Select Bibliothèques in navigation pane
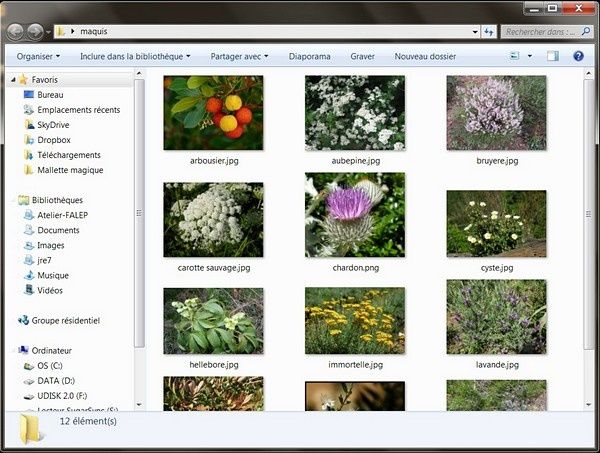The image size is (600, 453). (x=57, y=200)
